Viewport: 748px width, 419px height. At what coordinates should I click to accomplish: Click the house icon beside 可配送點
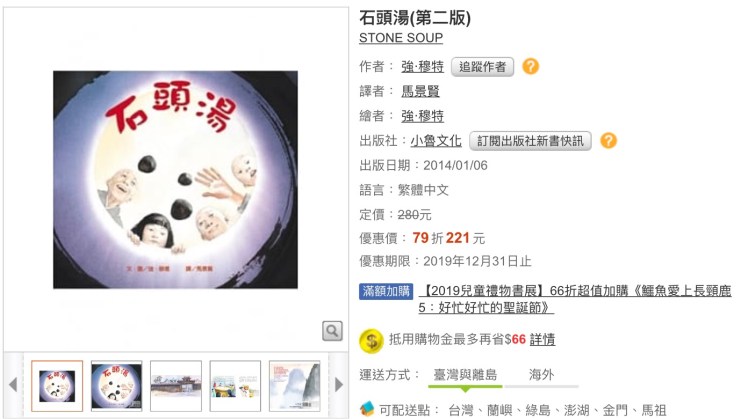pyautogui.click(x=367, y=409)
